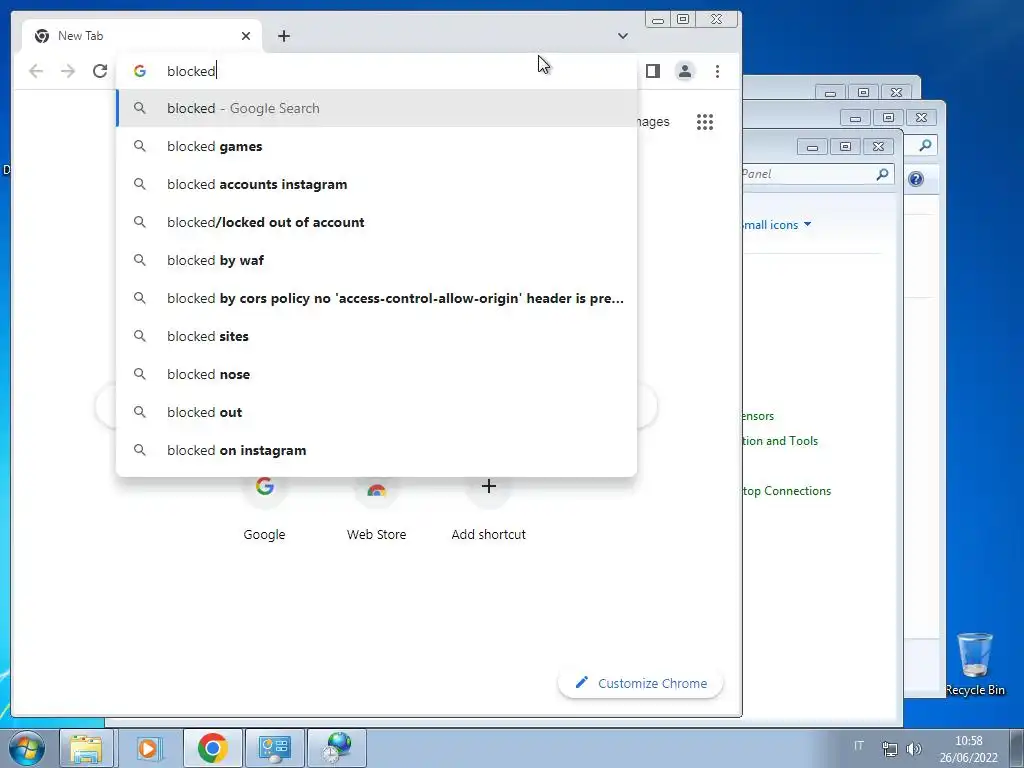Open the Google shortcut tile
1024x768 pixels.
264,508
